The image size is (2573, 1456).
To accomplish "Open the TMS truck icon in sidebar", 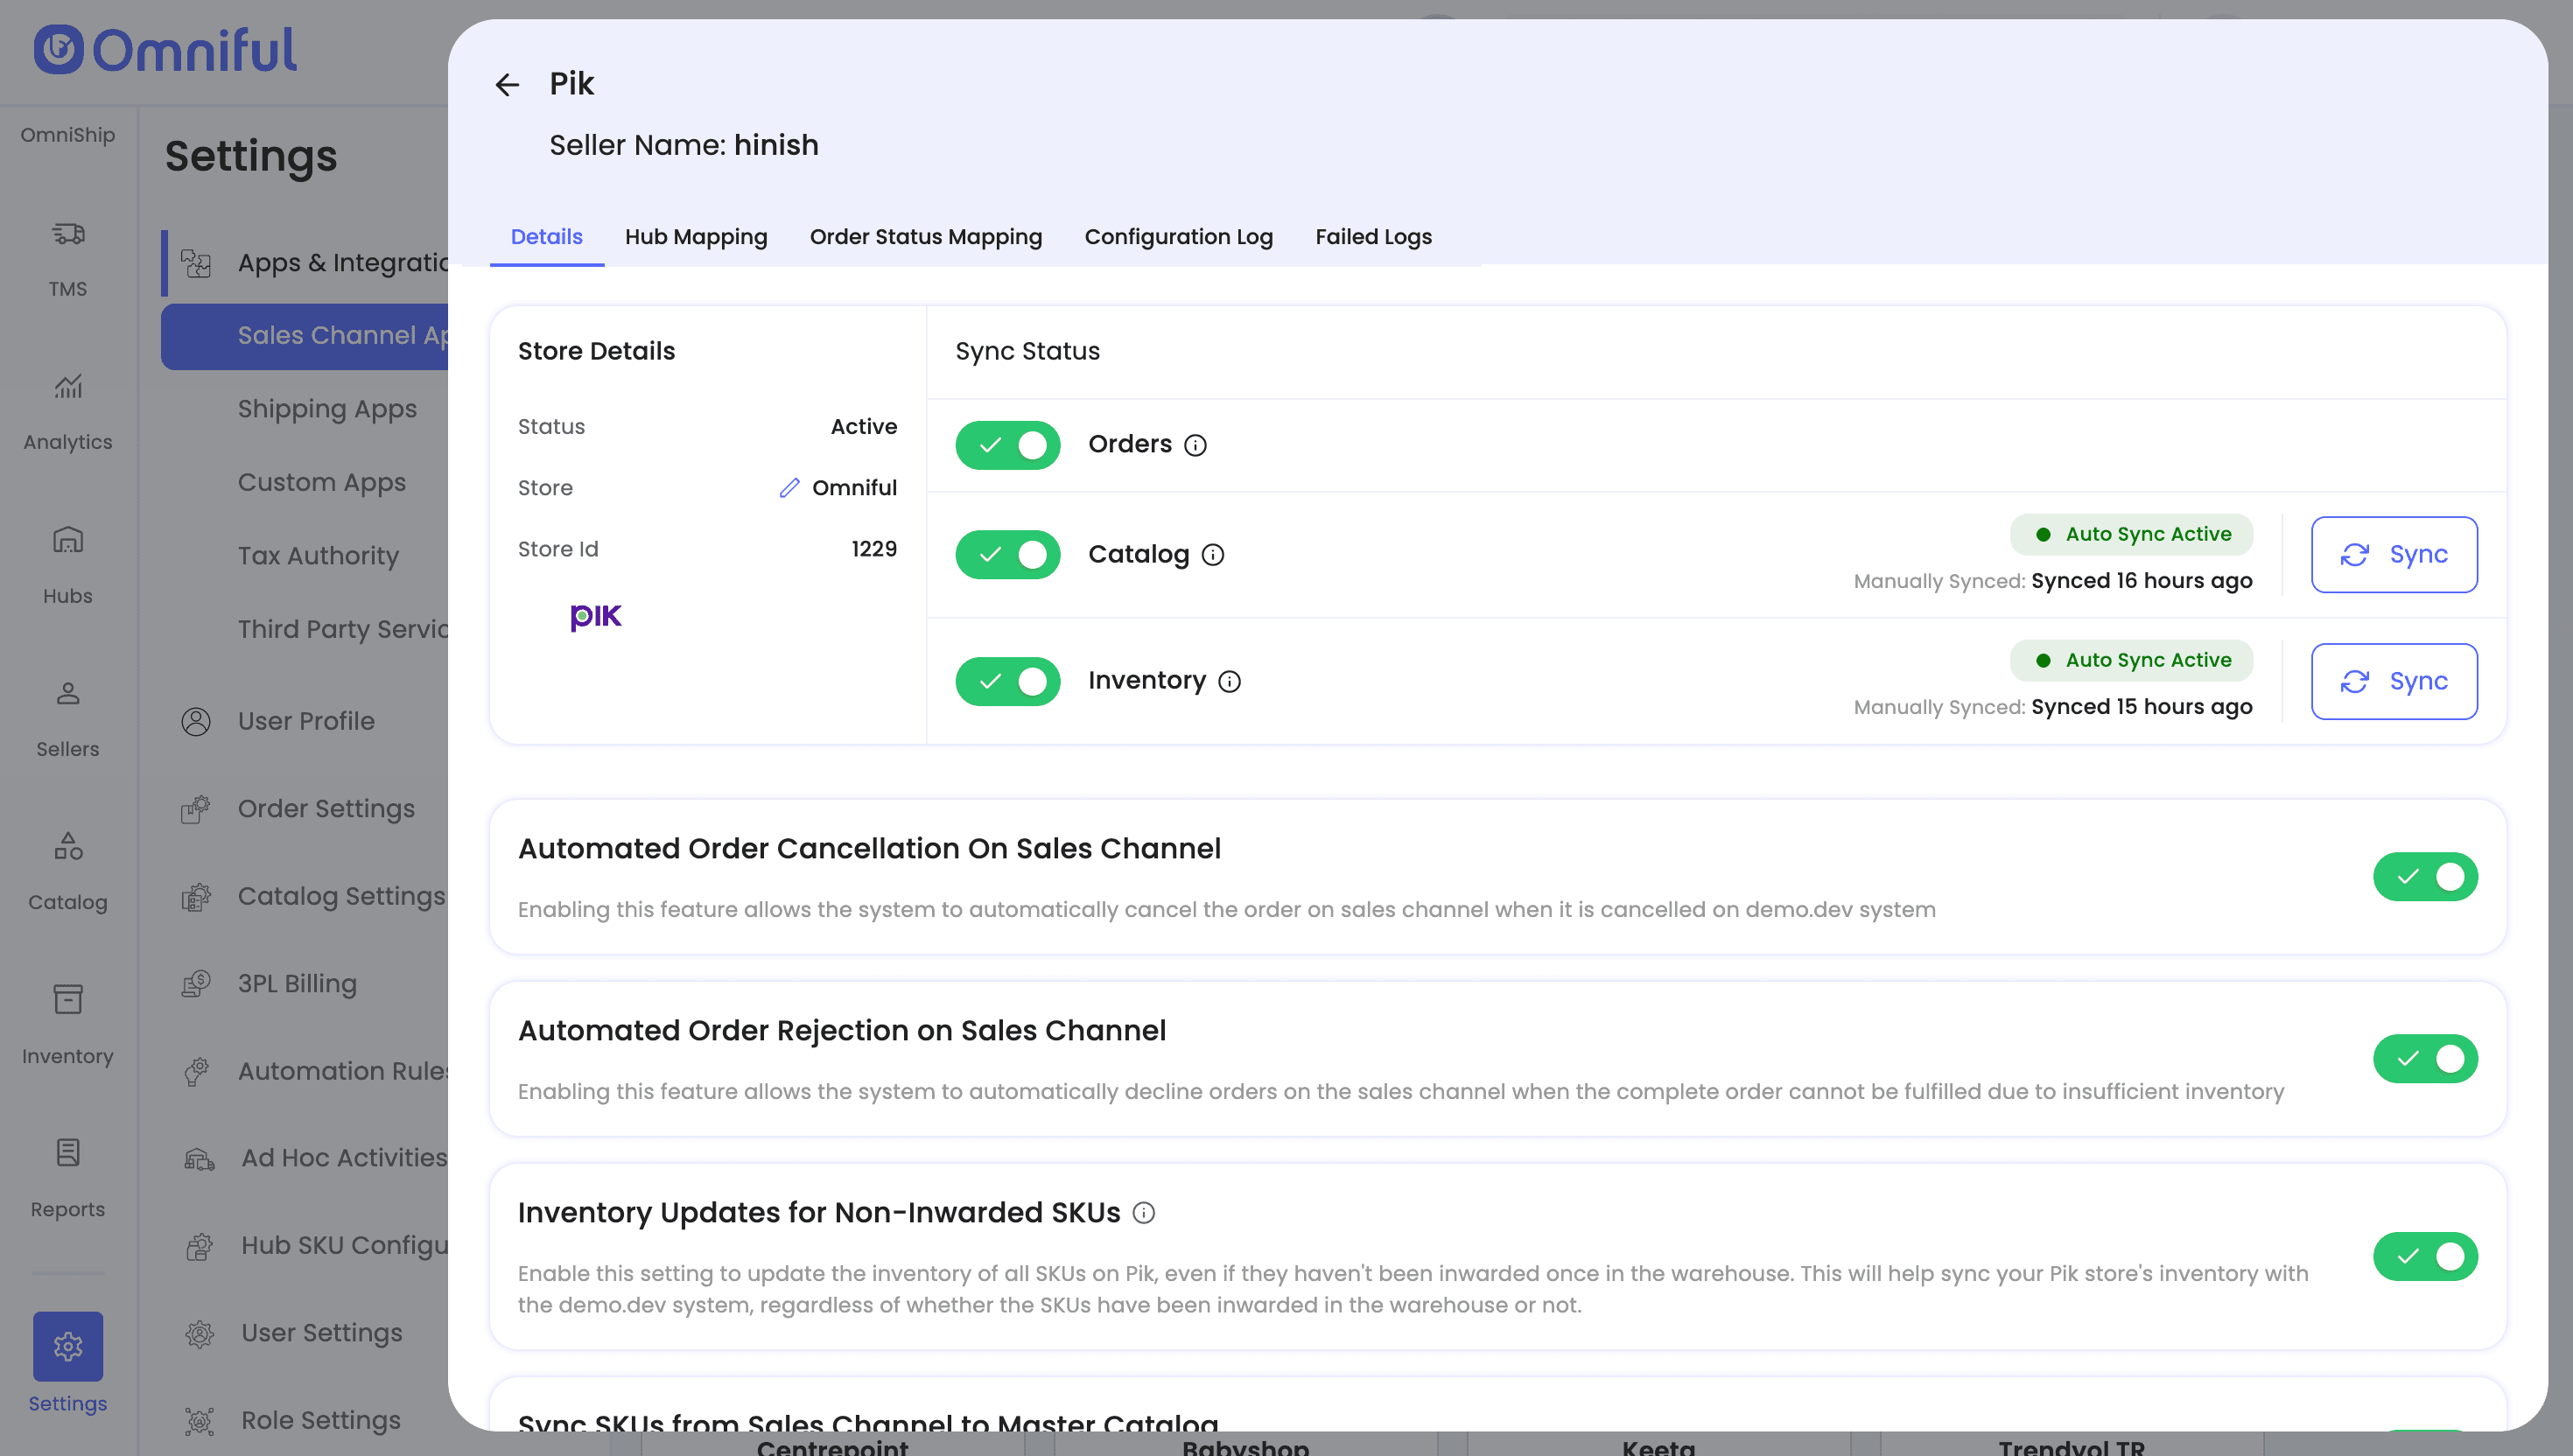I will click(x=68, y=235).
